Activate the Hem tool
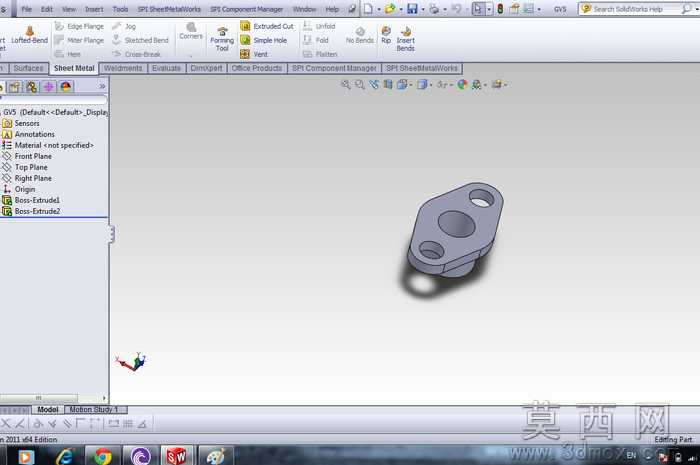Image resolution: width=700 pixels, height=465 pixels. pyautogui.click(x=68, y=54)
